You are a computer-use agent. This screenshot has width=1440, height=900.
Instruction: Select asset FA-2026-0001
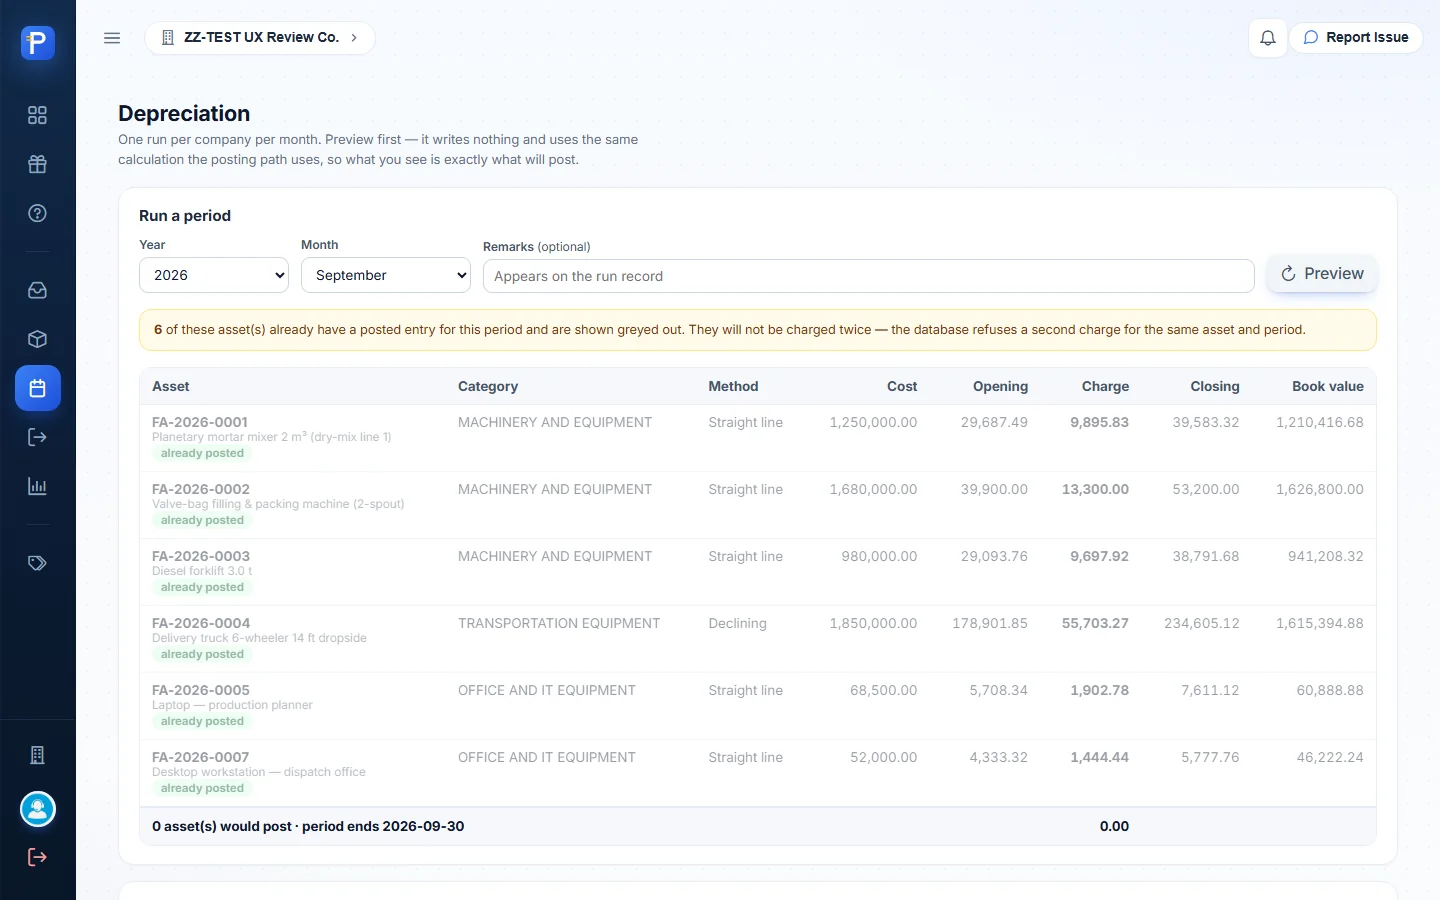click(x=200, y=422)
